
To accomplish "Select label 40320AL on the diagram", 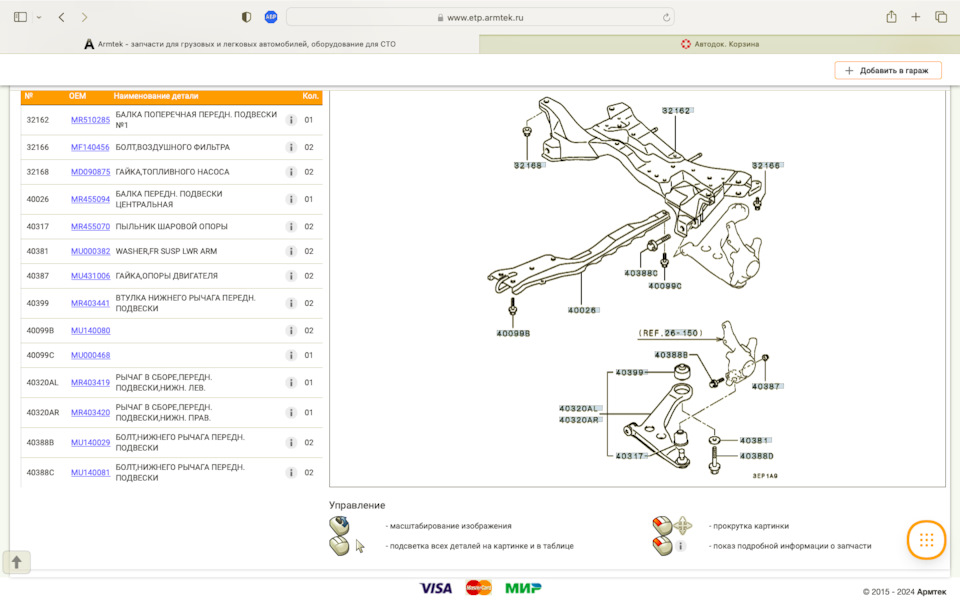I will click(x=580, y=408).
